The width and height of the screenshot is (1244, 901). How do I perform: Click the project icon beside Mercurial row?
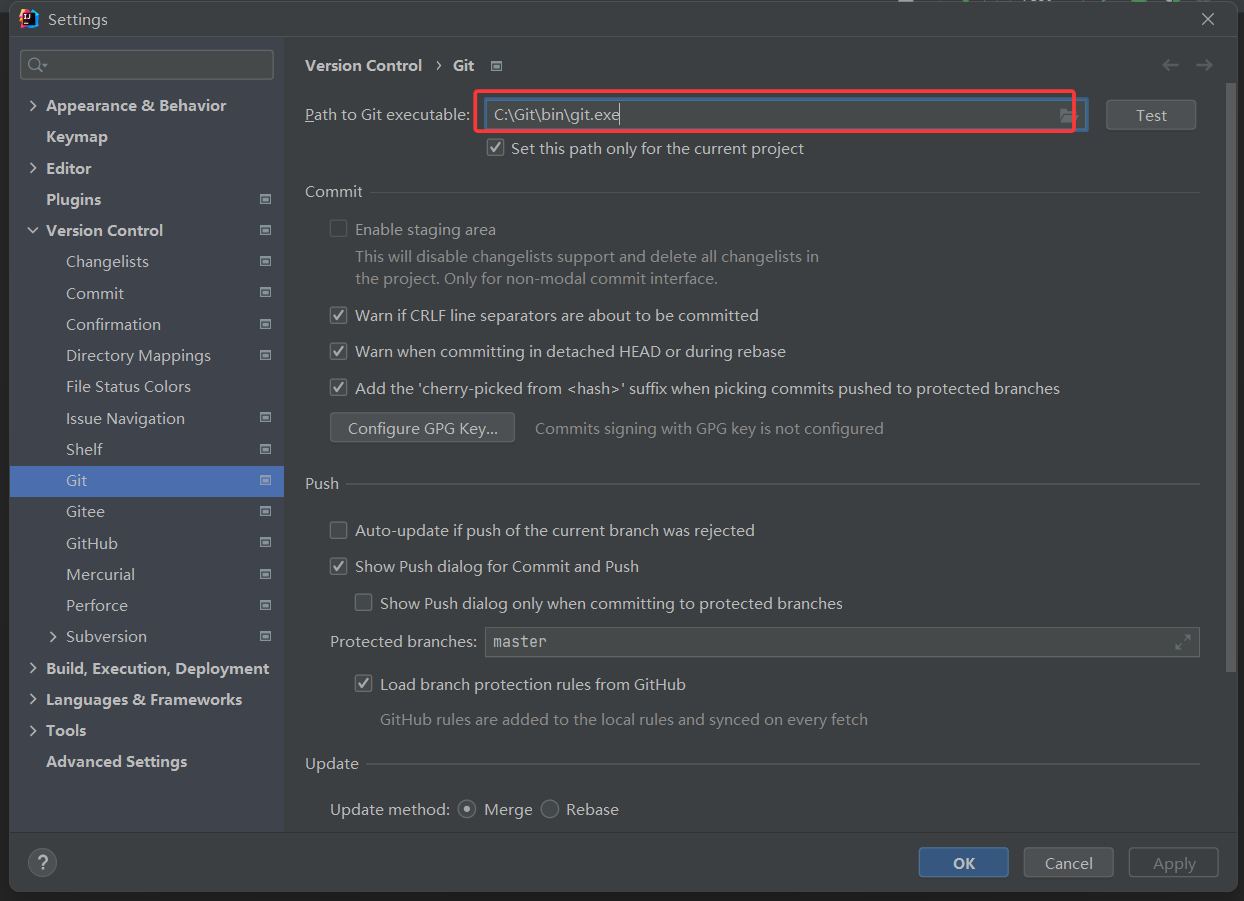pyautogui.click(x=265, y=574)
